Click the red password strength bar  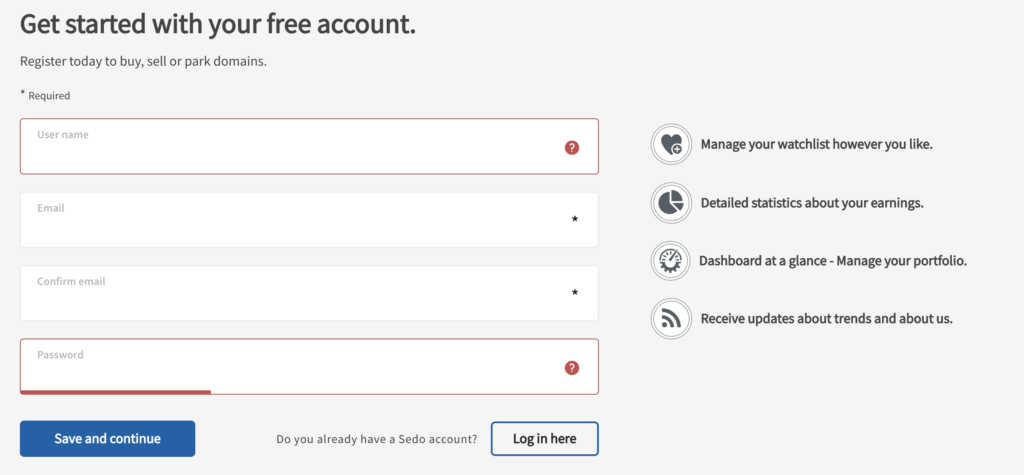point(115,392)
